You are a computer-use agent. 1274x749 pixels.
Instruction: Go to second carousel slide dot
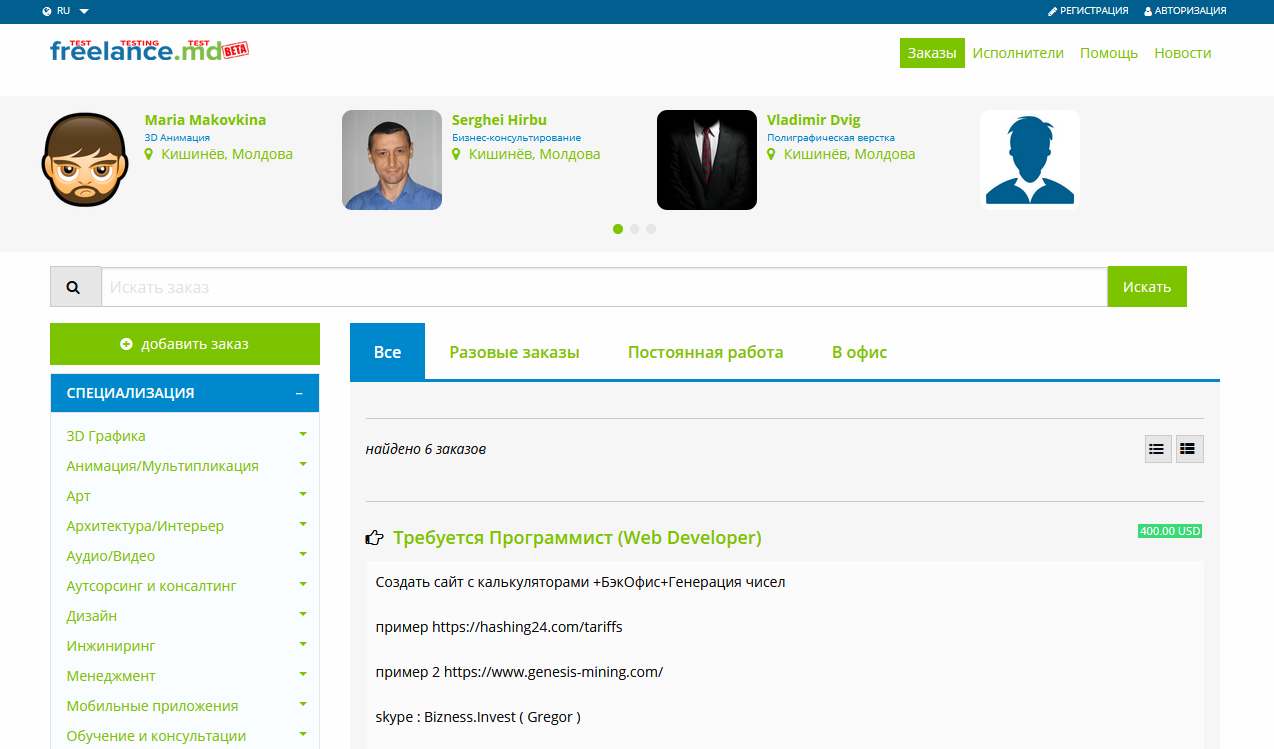pos(634,229)
